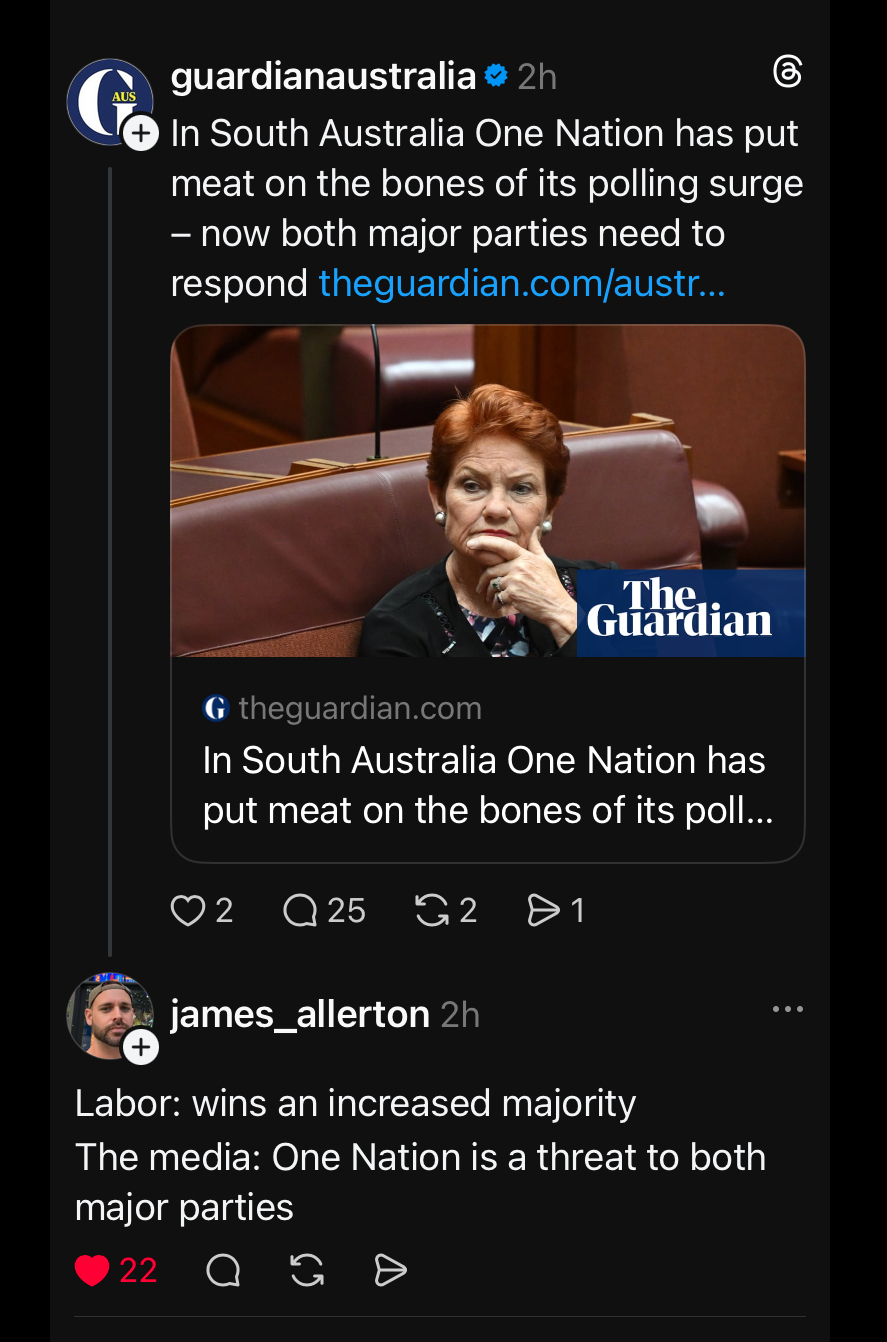Image resolution: width=887 pixels, height=1342 pixels.
Task: Follow guardianaustralia via avatar plus button
Action: 141,133
